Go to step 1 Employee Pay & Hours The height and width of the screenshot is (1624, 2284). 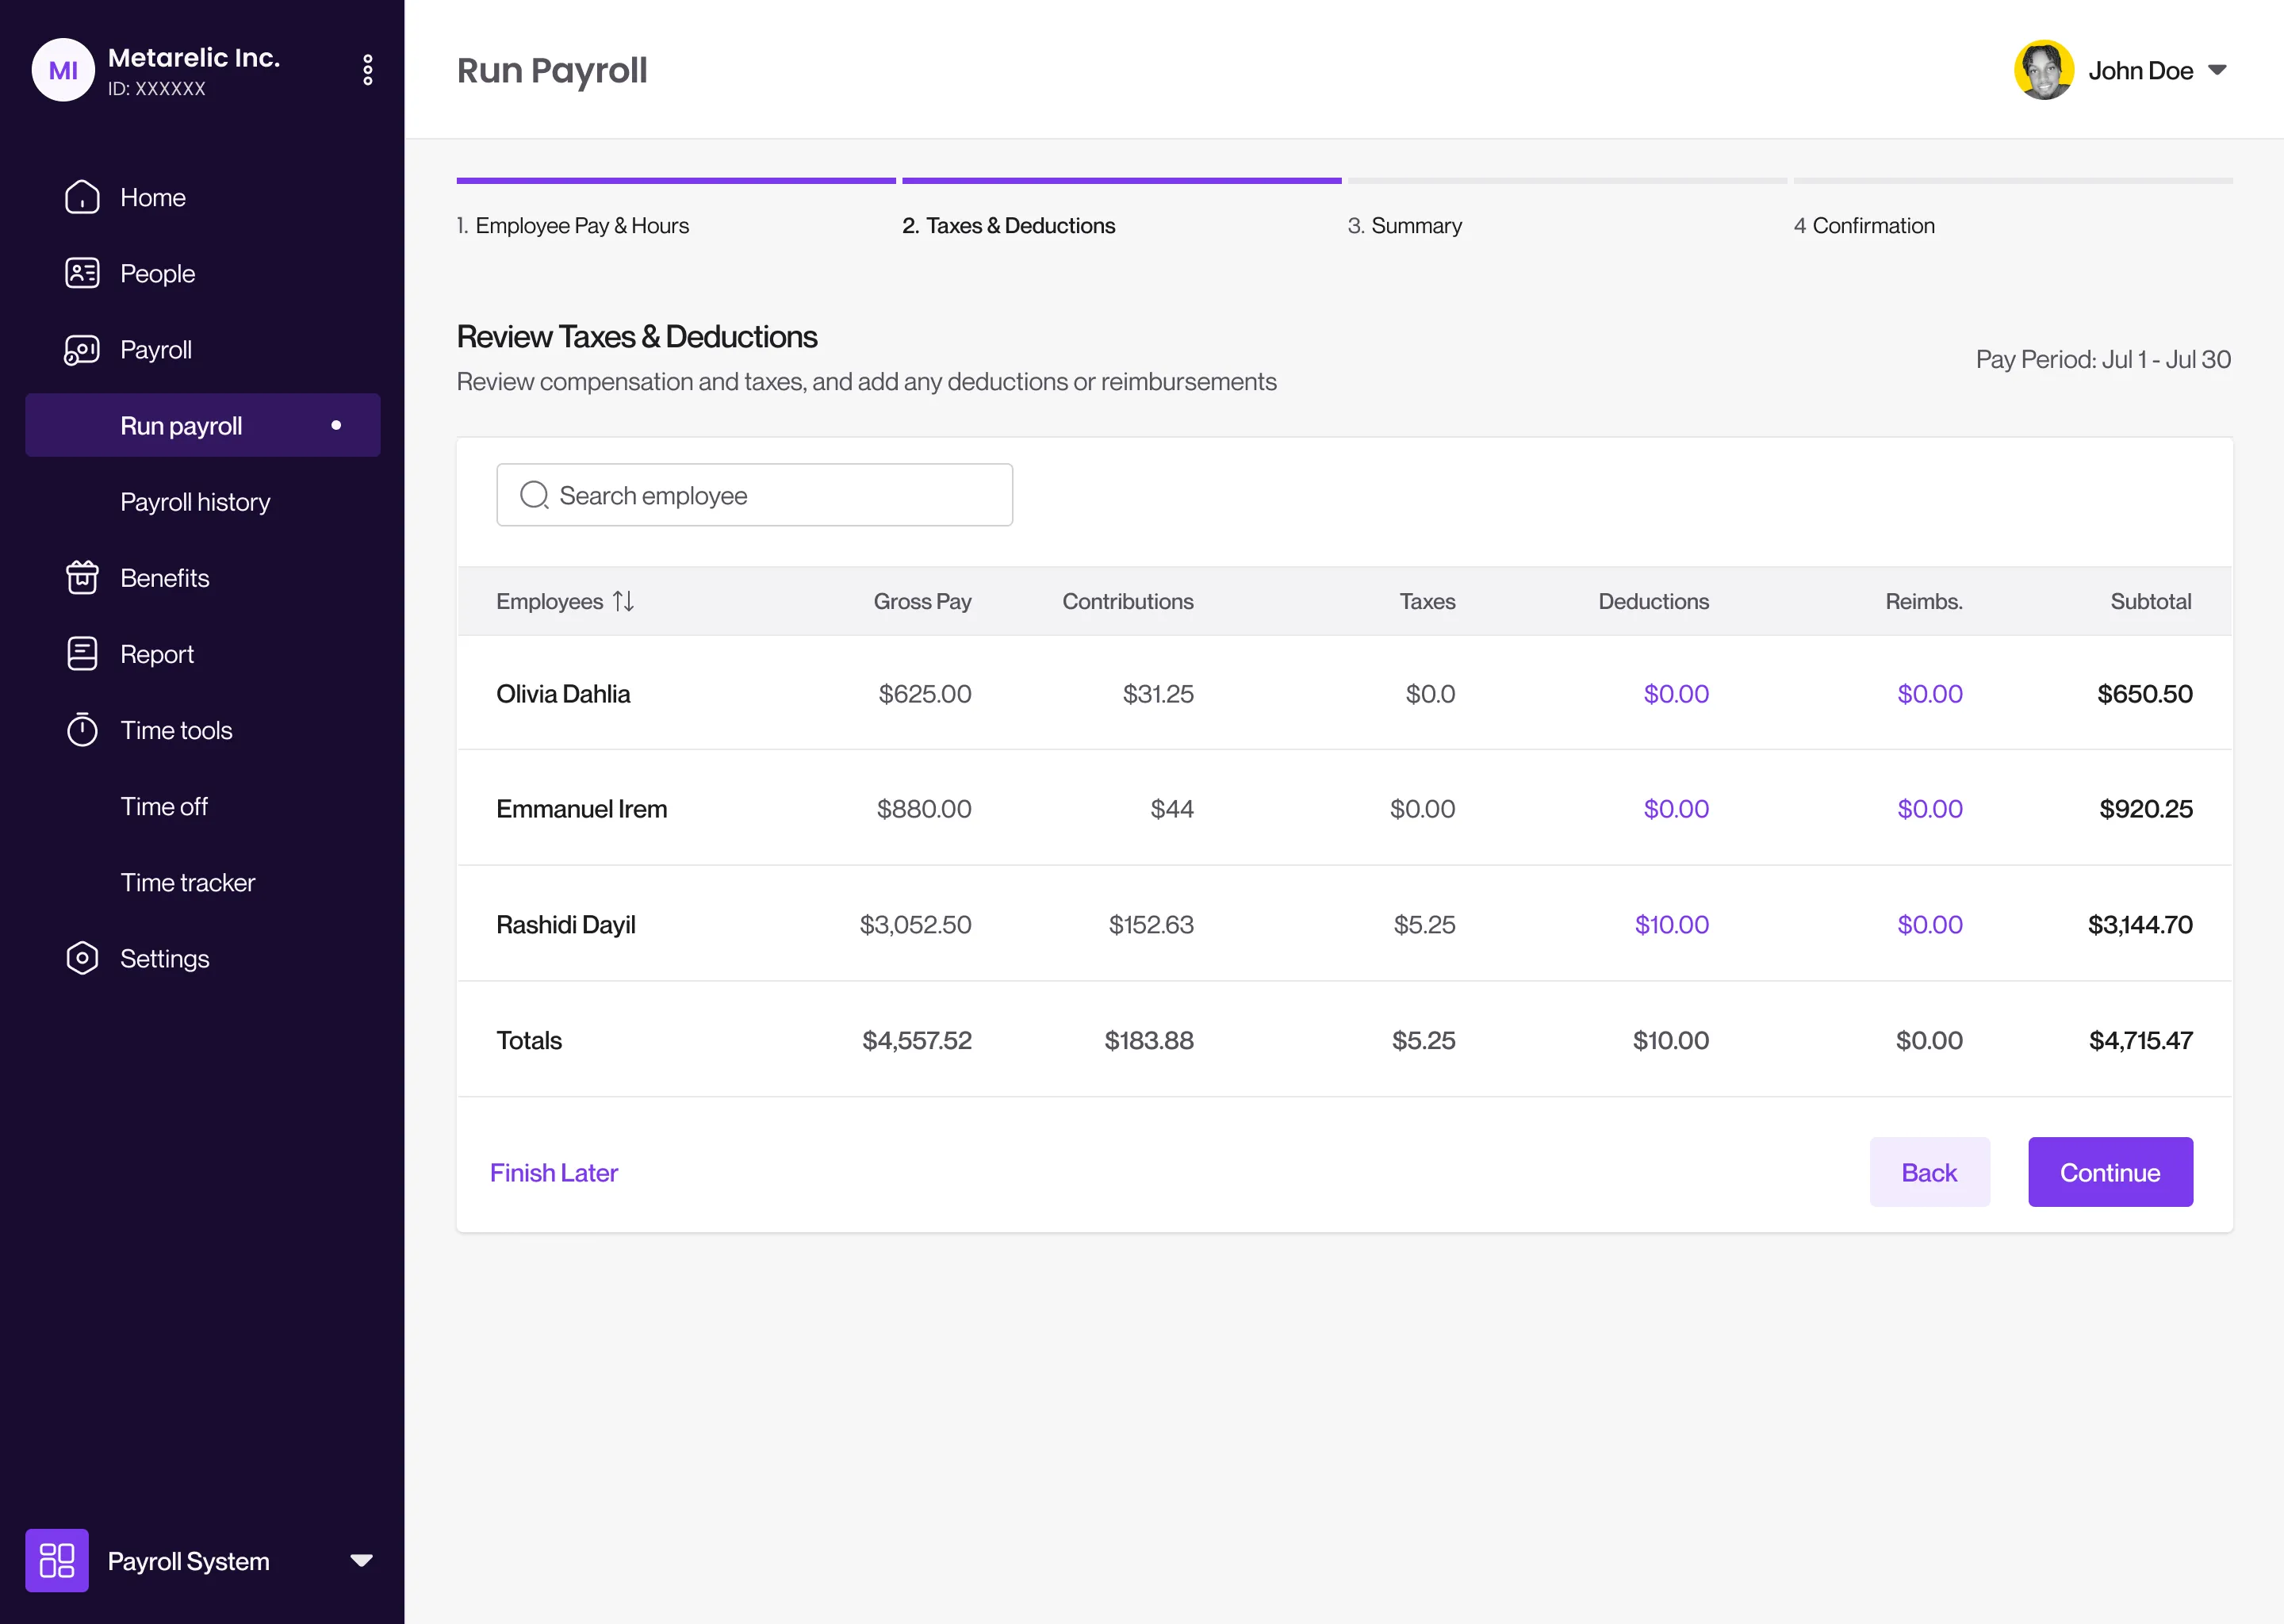[x=573, y=225]
